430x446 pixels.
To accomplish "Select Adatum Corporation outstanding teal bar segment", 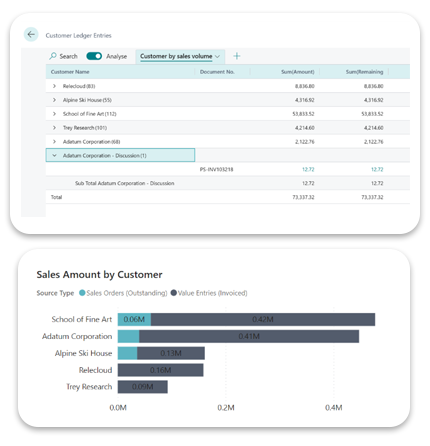I will [128, 336].
